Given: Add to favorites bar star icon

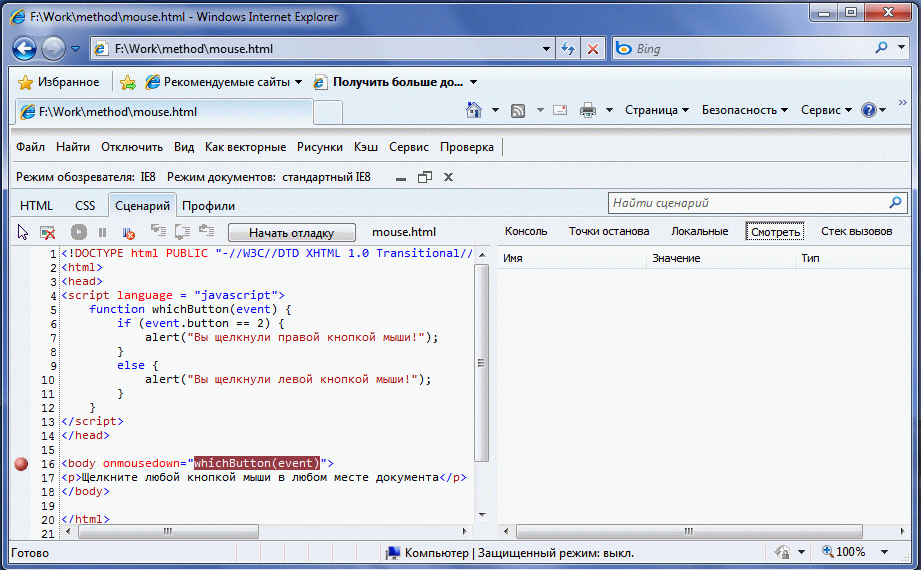Looking at the screenshot, I should (x=127, y=82).
